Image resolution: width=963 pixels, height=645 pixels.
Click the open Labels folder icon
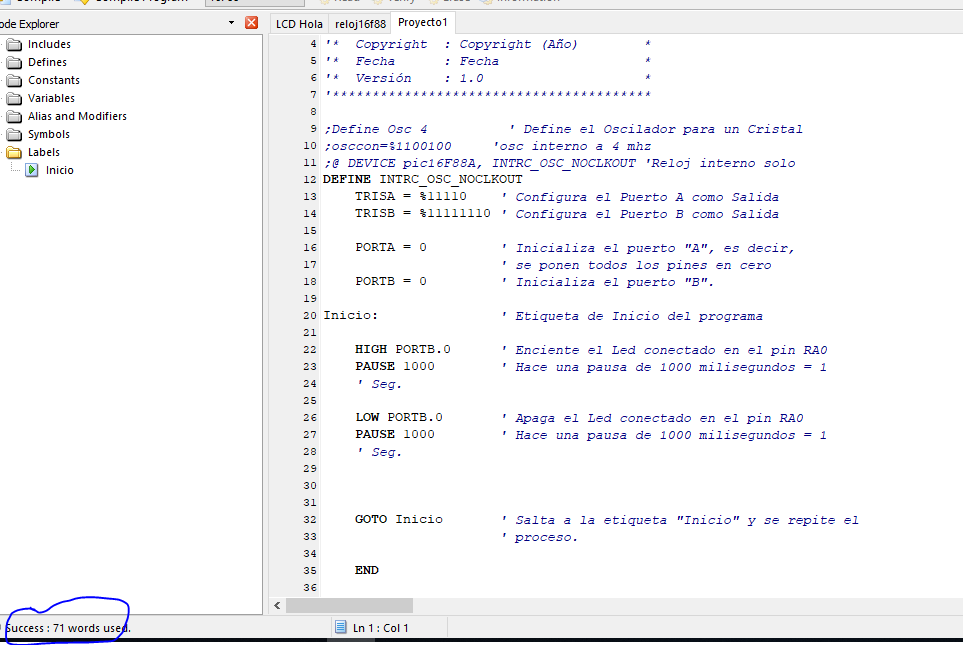click(x=14, y=152)
